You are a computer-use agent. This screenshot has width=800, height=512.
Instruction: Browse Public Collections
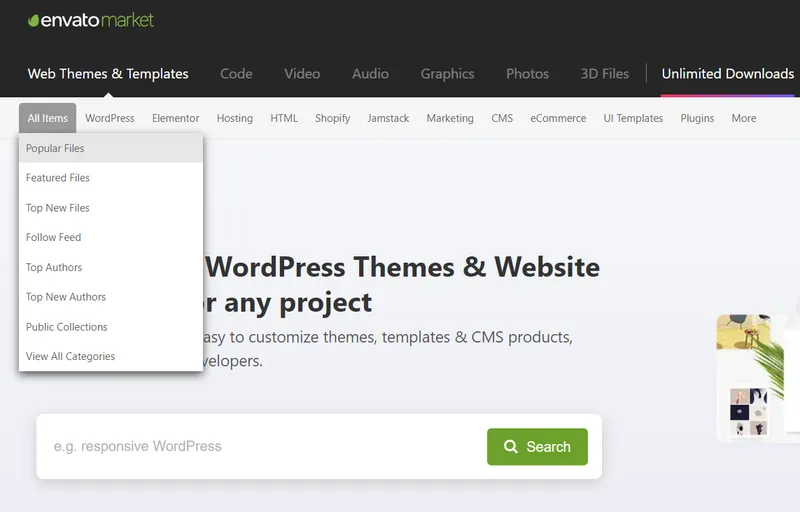pos(111,327)
